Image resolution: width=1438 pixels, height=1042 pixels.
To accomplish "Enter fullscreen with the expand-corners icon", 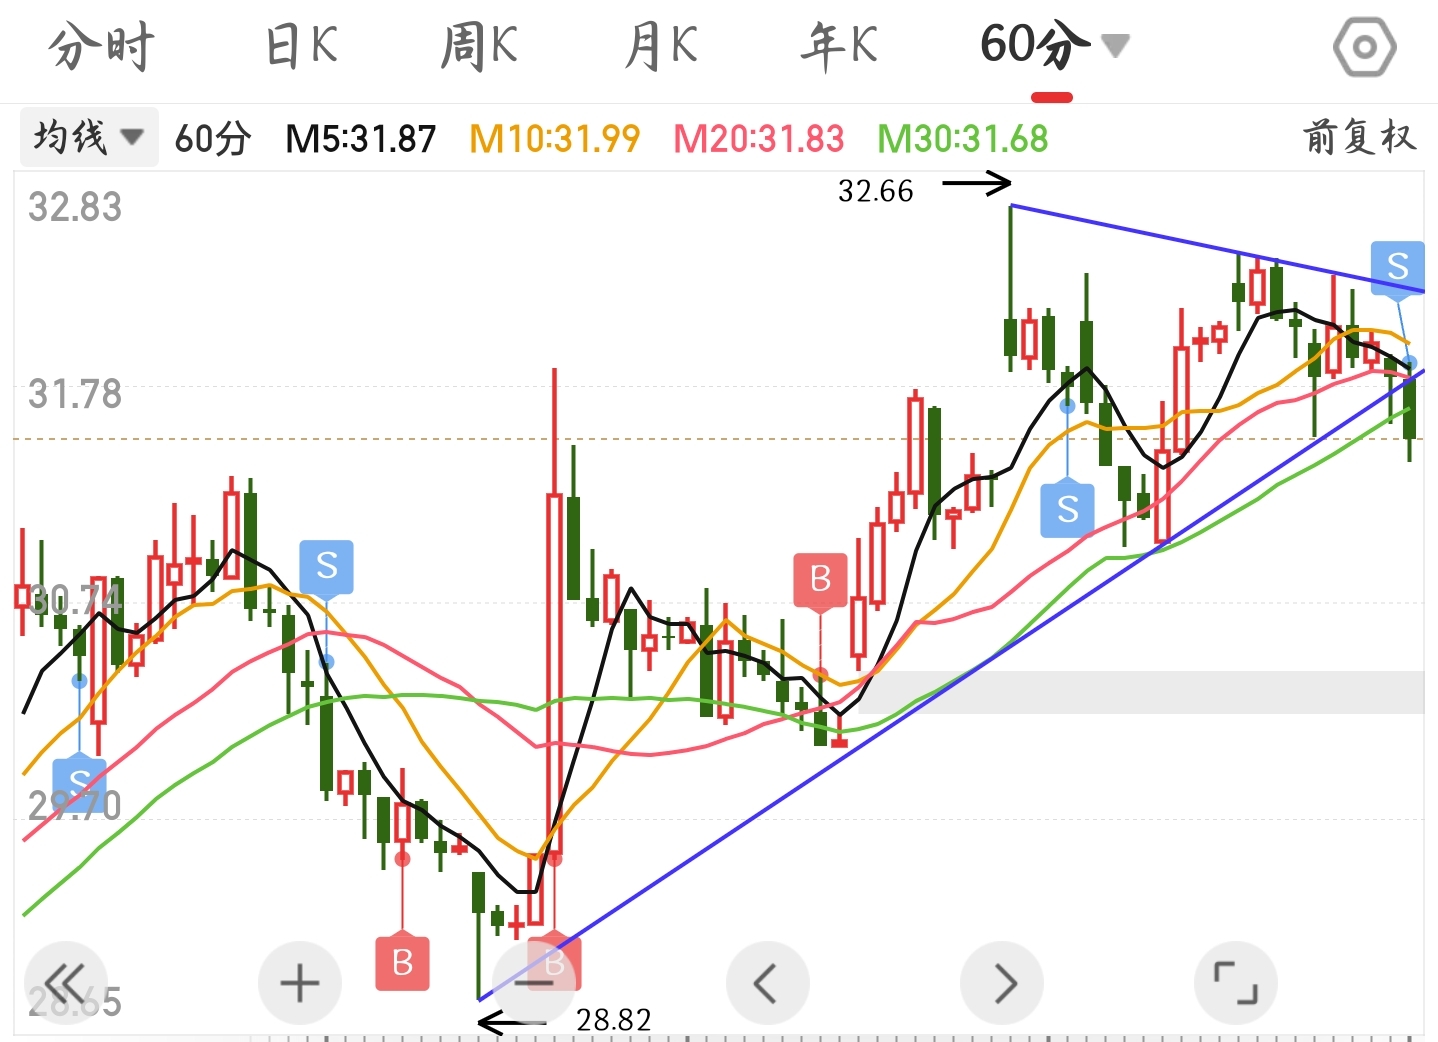I will point(1236,984).
